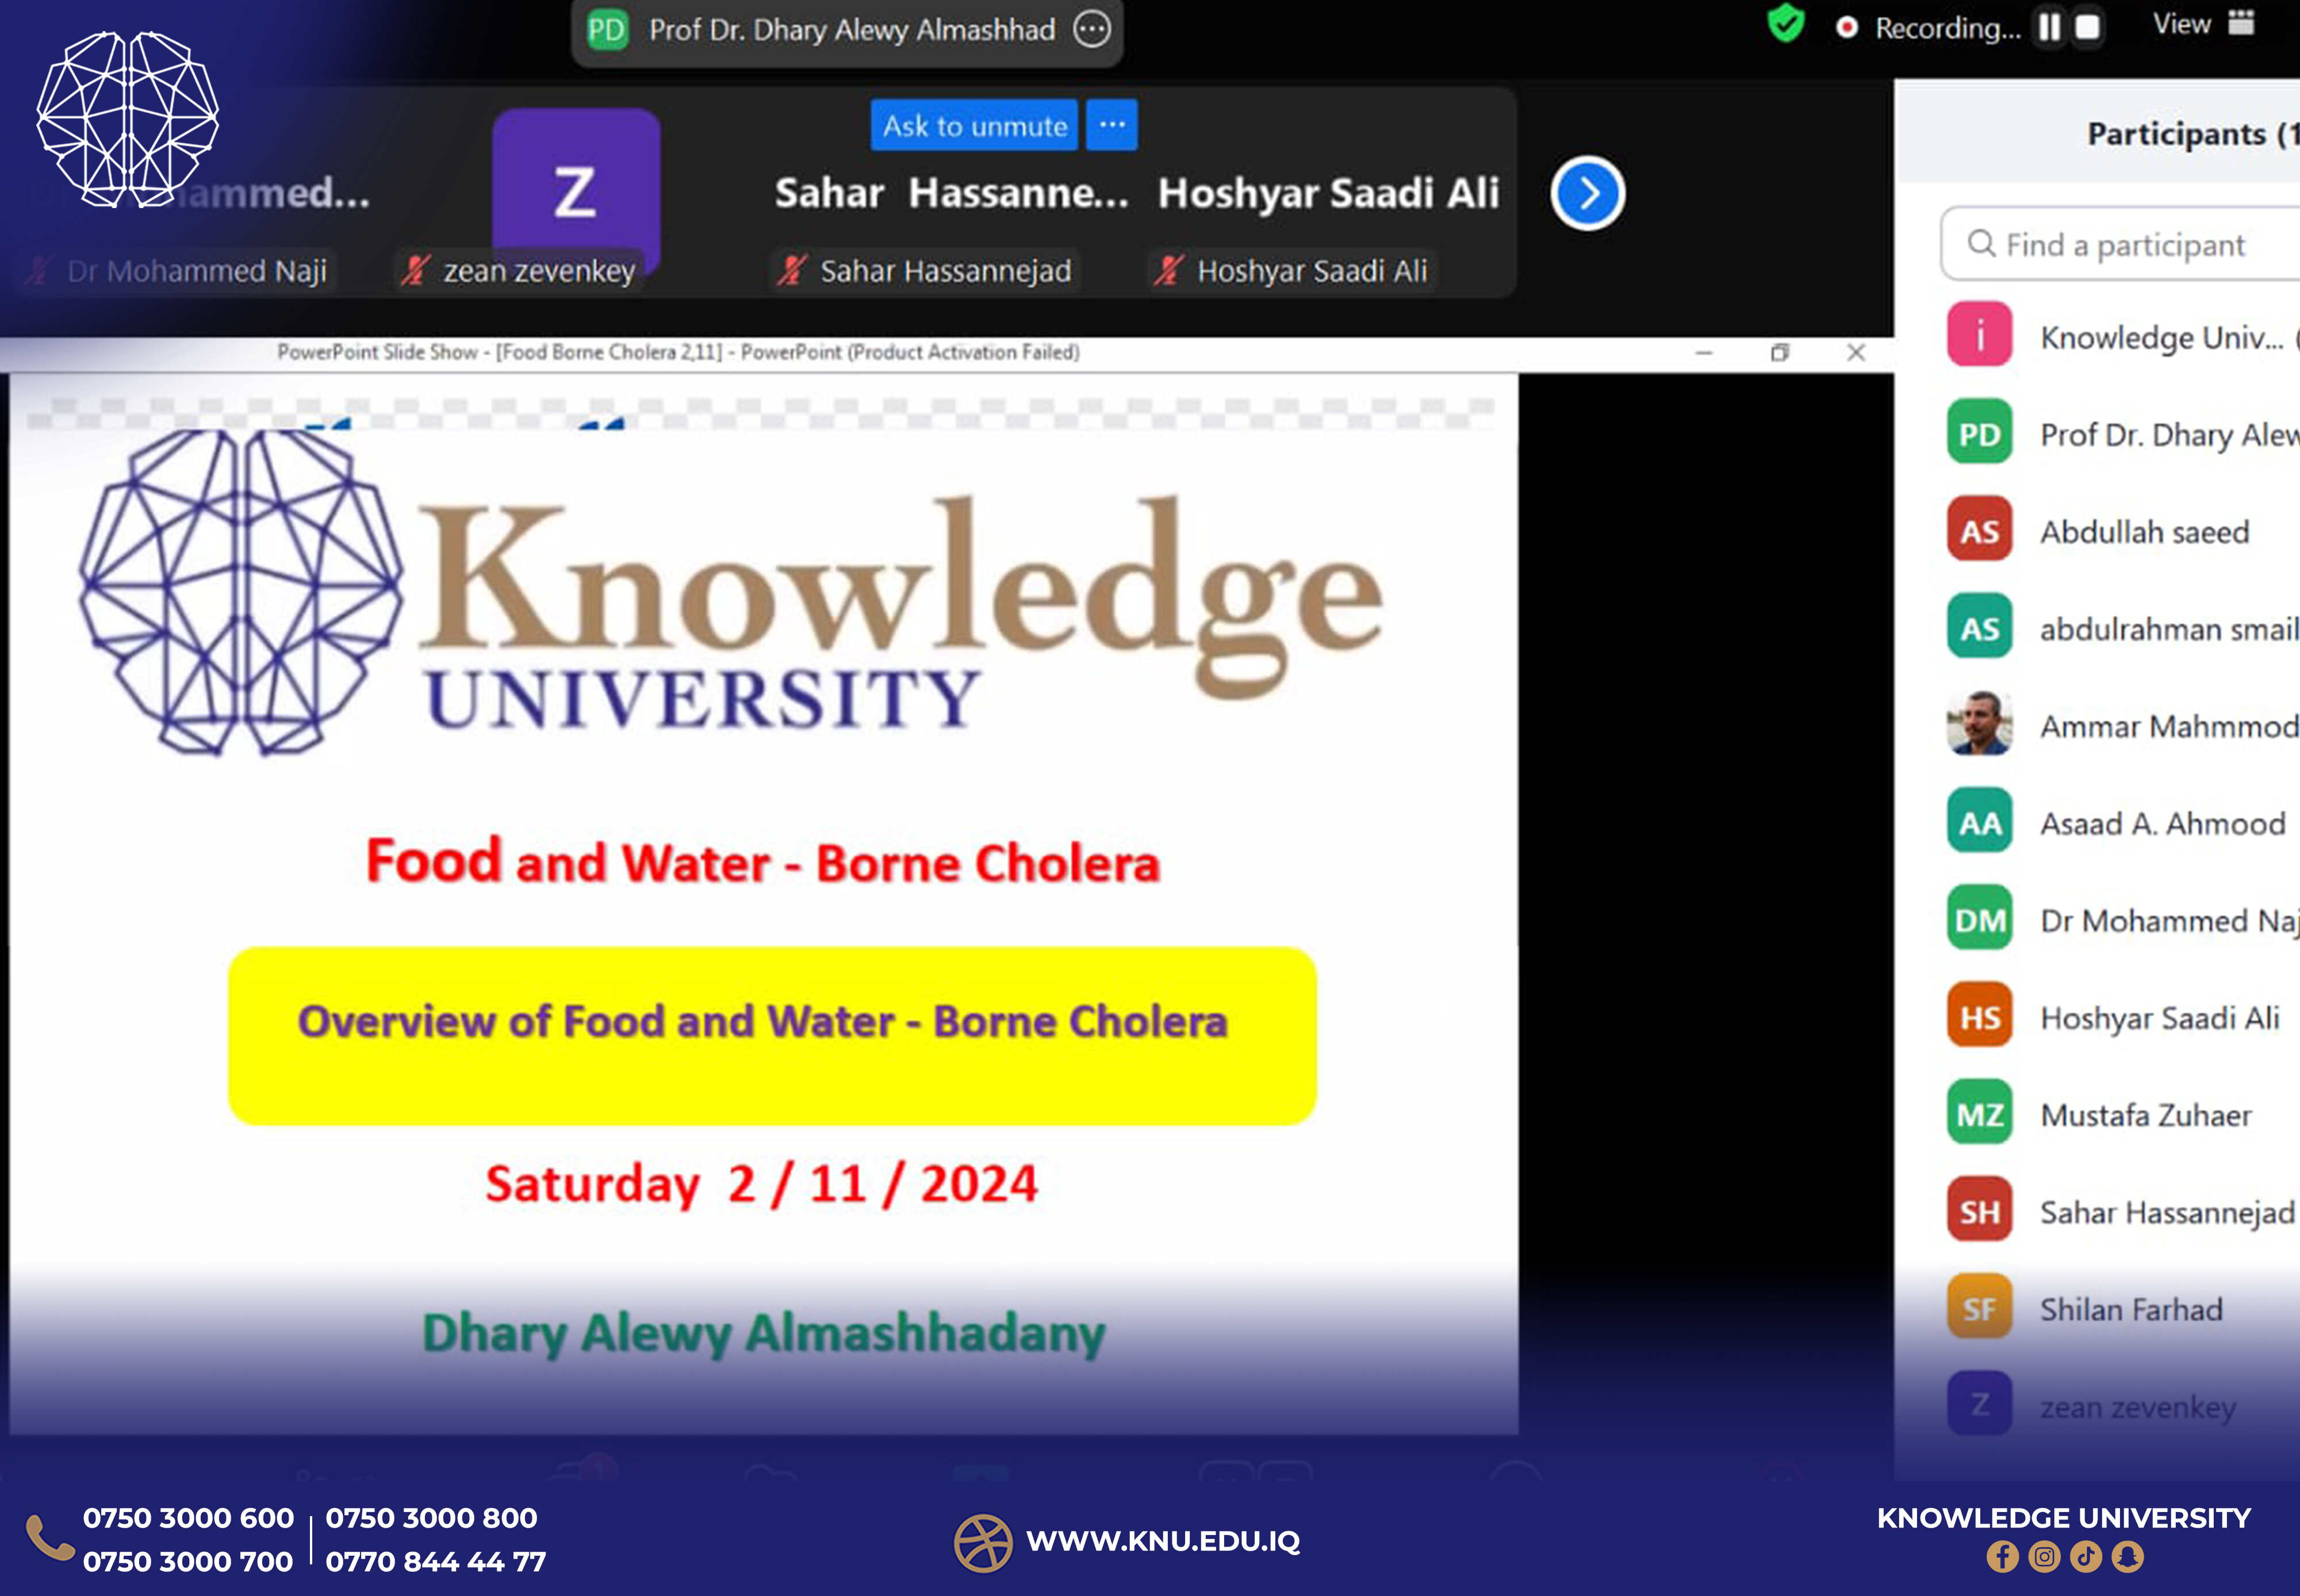Select abdulrahman smail participant row
Image resolution: width=2300 pixels, height=1596 pixels.
point(2122,628)
